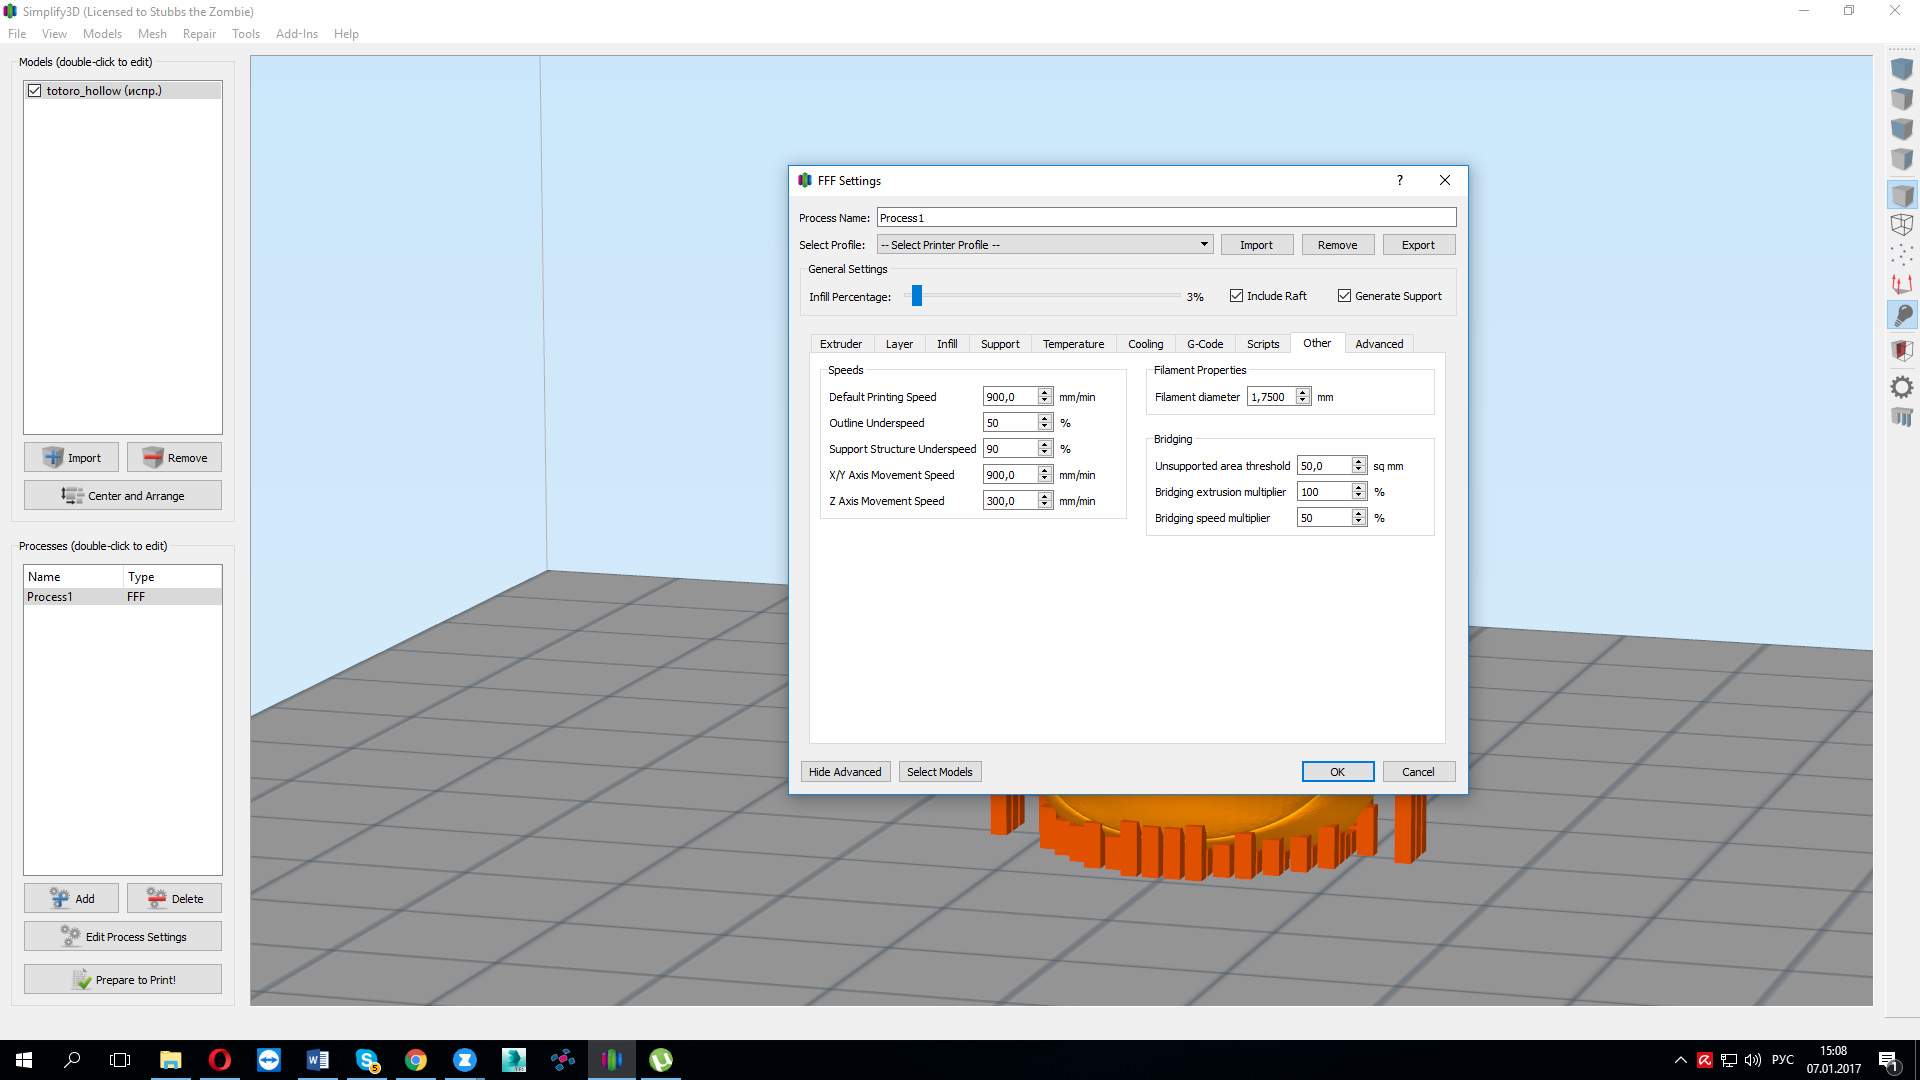This screenshot has height=1080, width=1920.
Task: Click the gear settings icon in the right toolbar
Action: click(1902, 387)
